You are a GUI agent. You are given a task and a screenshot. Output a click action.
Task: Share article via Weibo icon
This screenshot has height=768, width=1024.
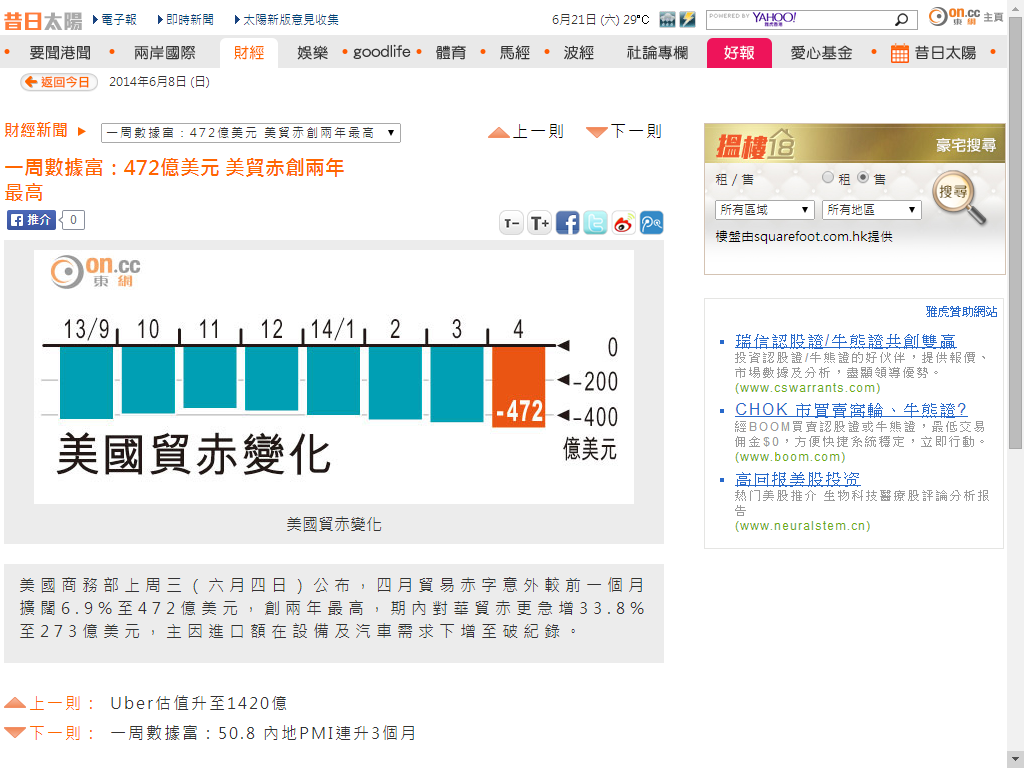tap(623, 223)
